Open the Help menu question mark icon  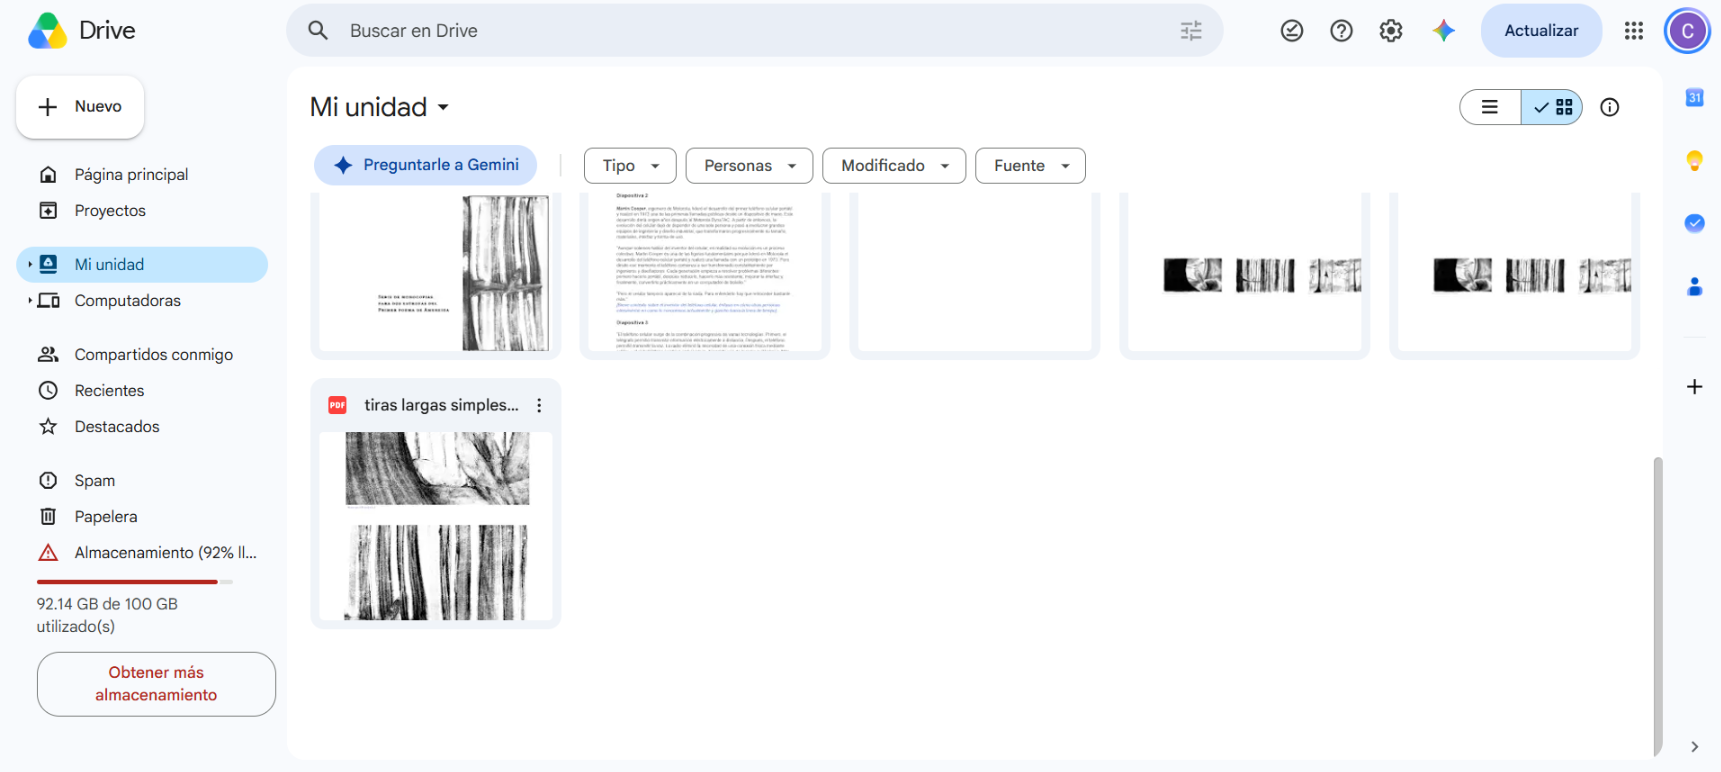1342,31
